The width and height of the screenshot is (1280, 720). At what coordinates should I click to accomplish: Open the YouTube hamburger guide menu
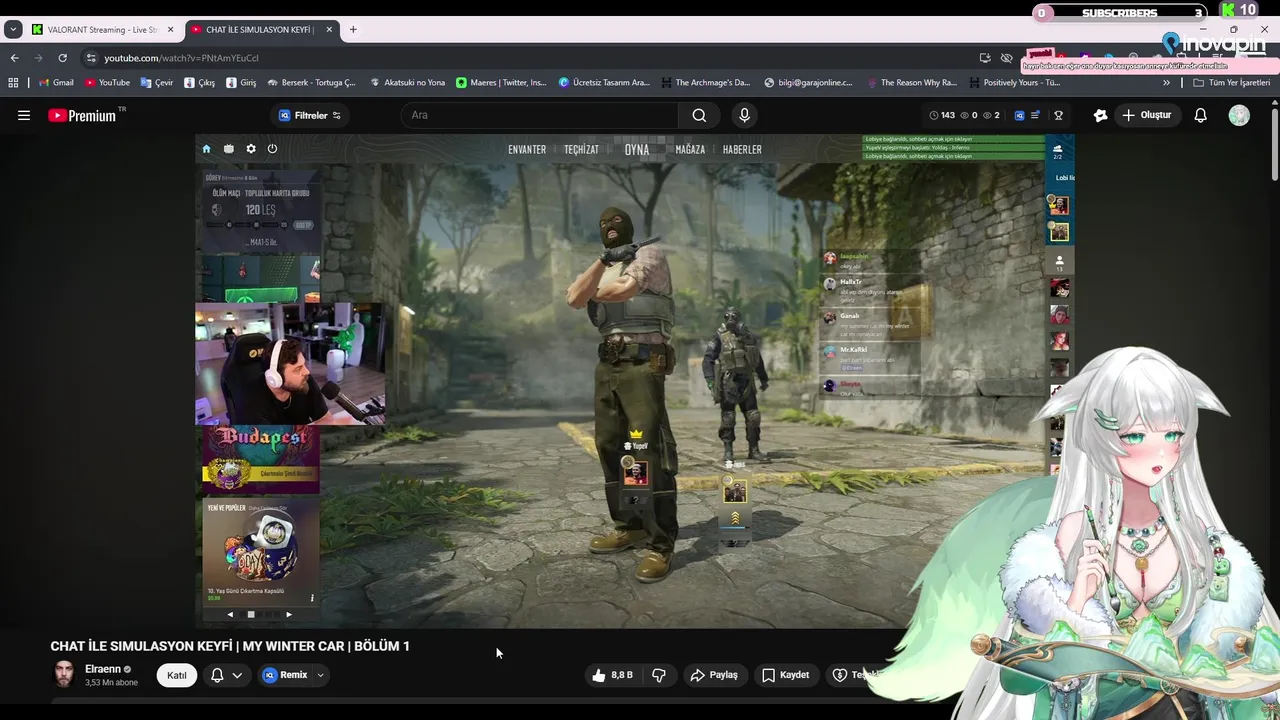click(x=24, y=115)
